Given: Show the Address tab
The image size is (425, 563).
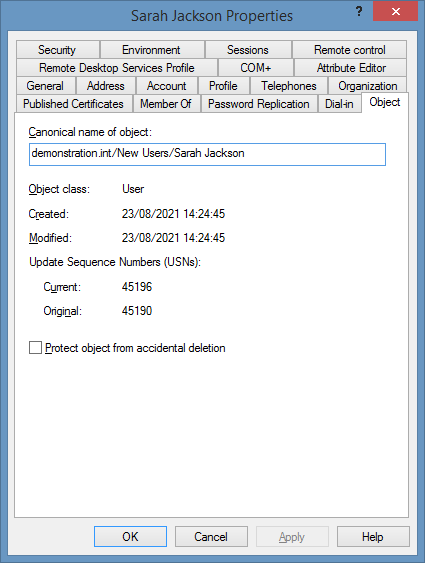Looking at the screenshot, I should (x=106, y=85).
